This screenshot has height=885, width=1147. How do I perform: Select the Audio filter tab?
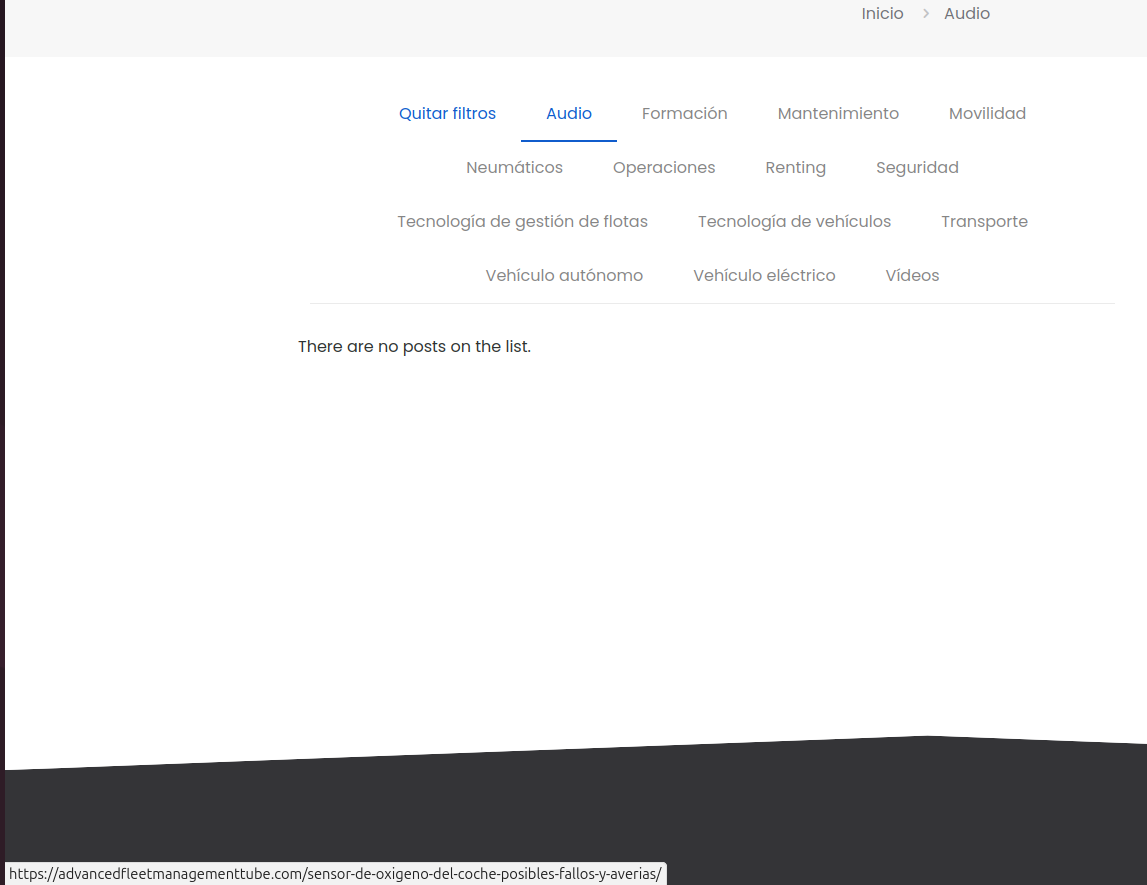pyautogui.click(x=569, y=114)
